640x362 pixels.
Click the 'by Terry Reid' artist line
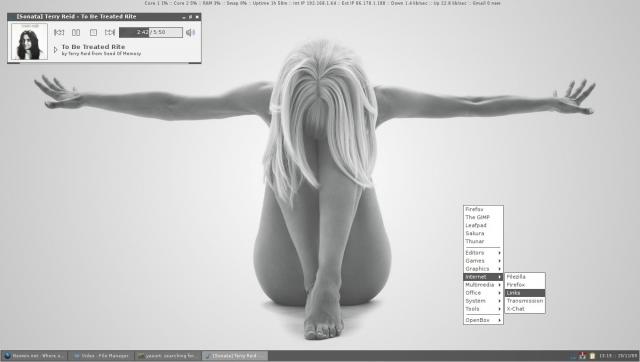101,53
